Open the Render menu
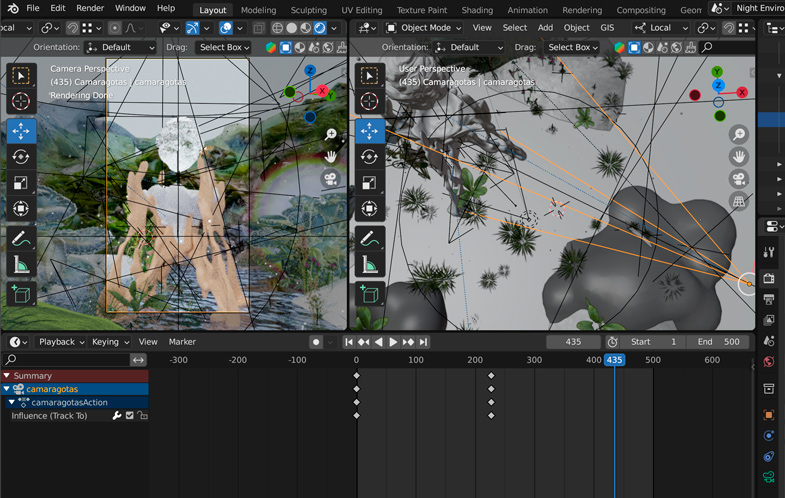Image resolution: width=785 pixels, height=498 pixels. [90, 8]
